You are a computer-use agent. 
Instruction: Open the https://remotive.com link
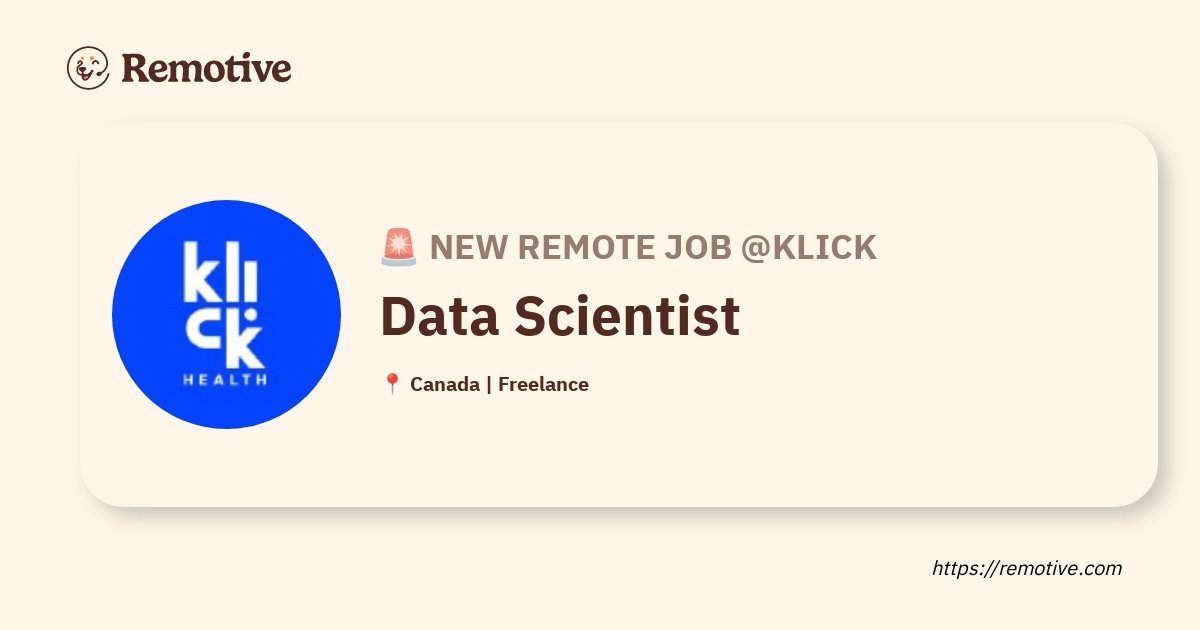(1027, 568)
